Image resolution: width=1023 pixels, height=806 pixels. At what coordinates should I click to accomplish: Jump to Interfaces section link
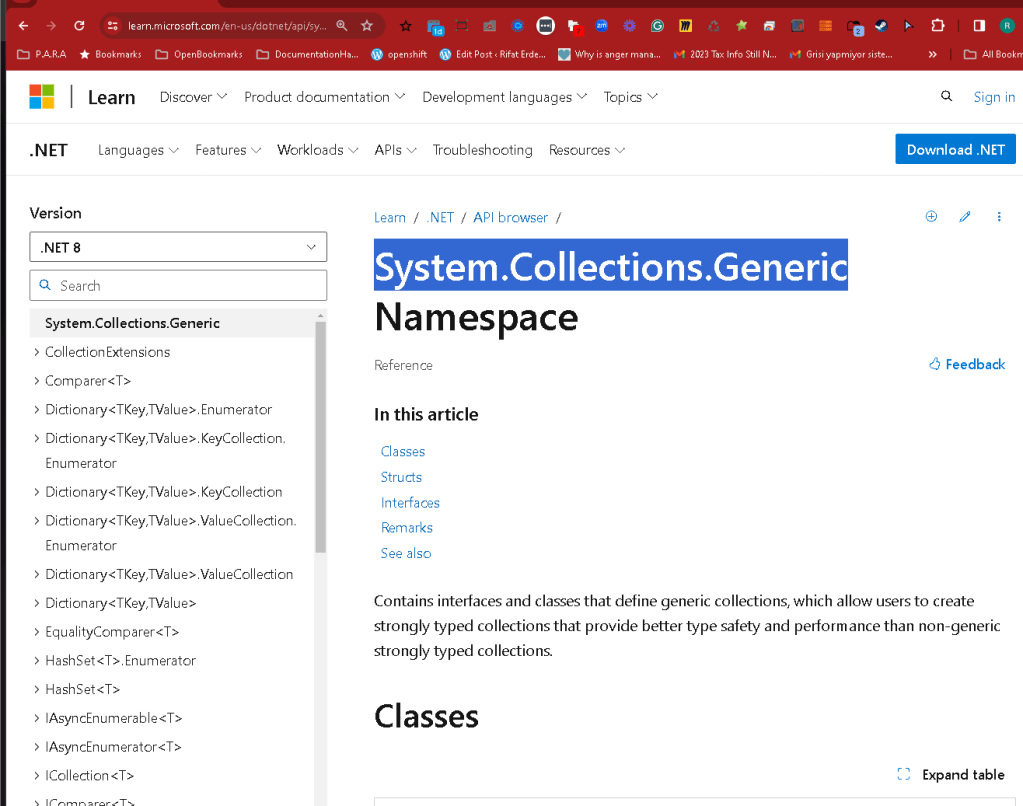410,502
